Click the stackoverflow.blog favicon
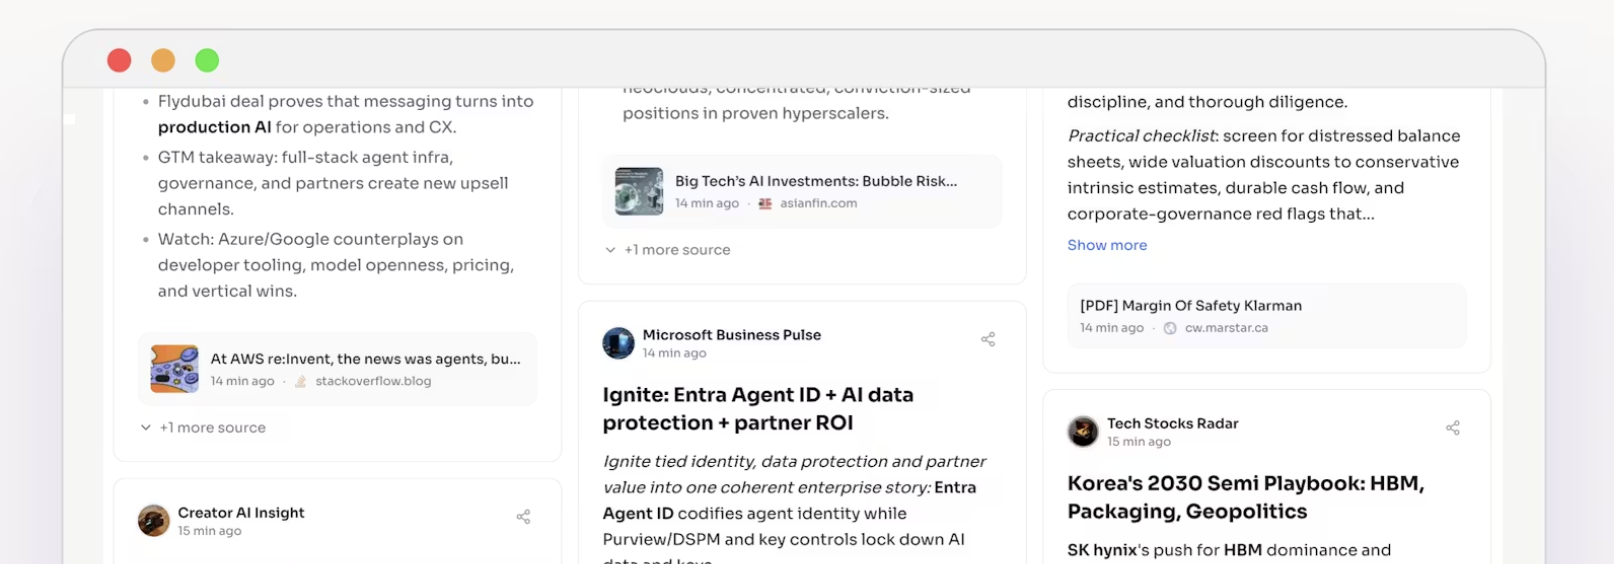This screenshot has height=564, width=1614. coord(300,382)
